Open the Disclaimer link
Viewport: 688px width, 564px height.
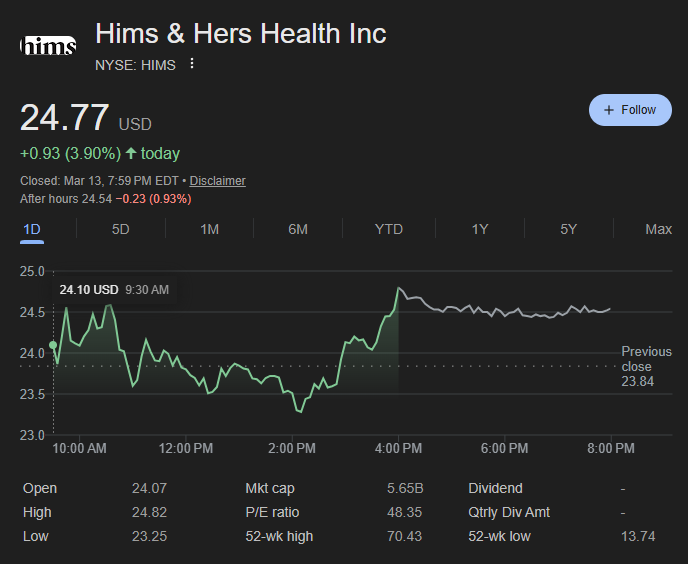217,181
